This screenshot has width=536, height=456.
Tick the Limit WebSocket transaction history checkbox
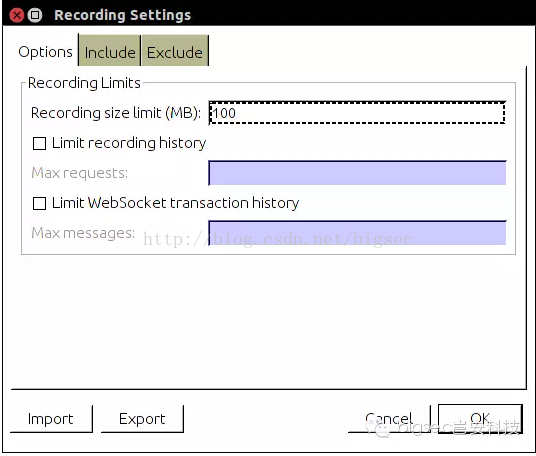pos(39,203)
